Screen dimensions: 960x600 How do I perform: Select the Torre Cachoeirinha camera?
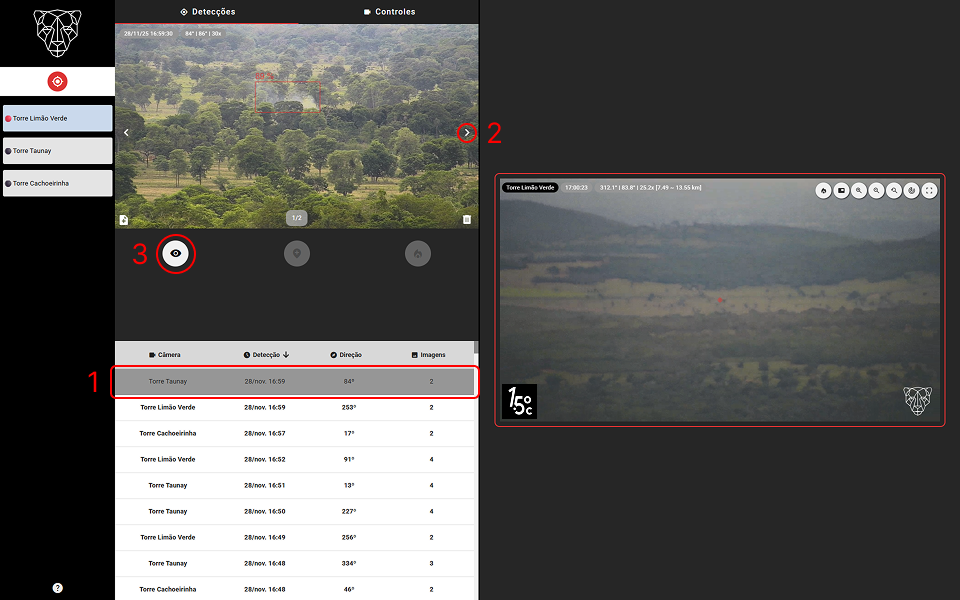point(57,183)
